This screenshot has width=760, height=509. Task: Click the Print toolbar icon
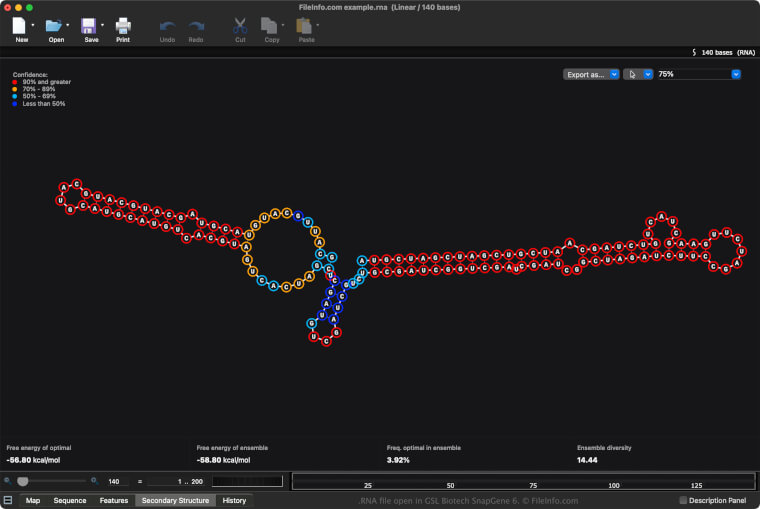tap(123, 25)
